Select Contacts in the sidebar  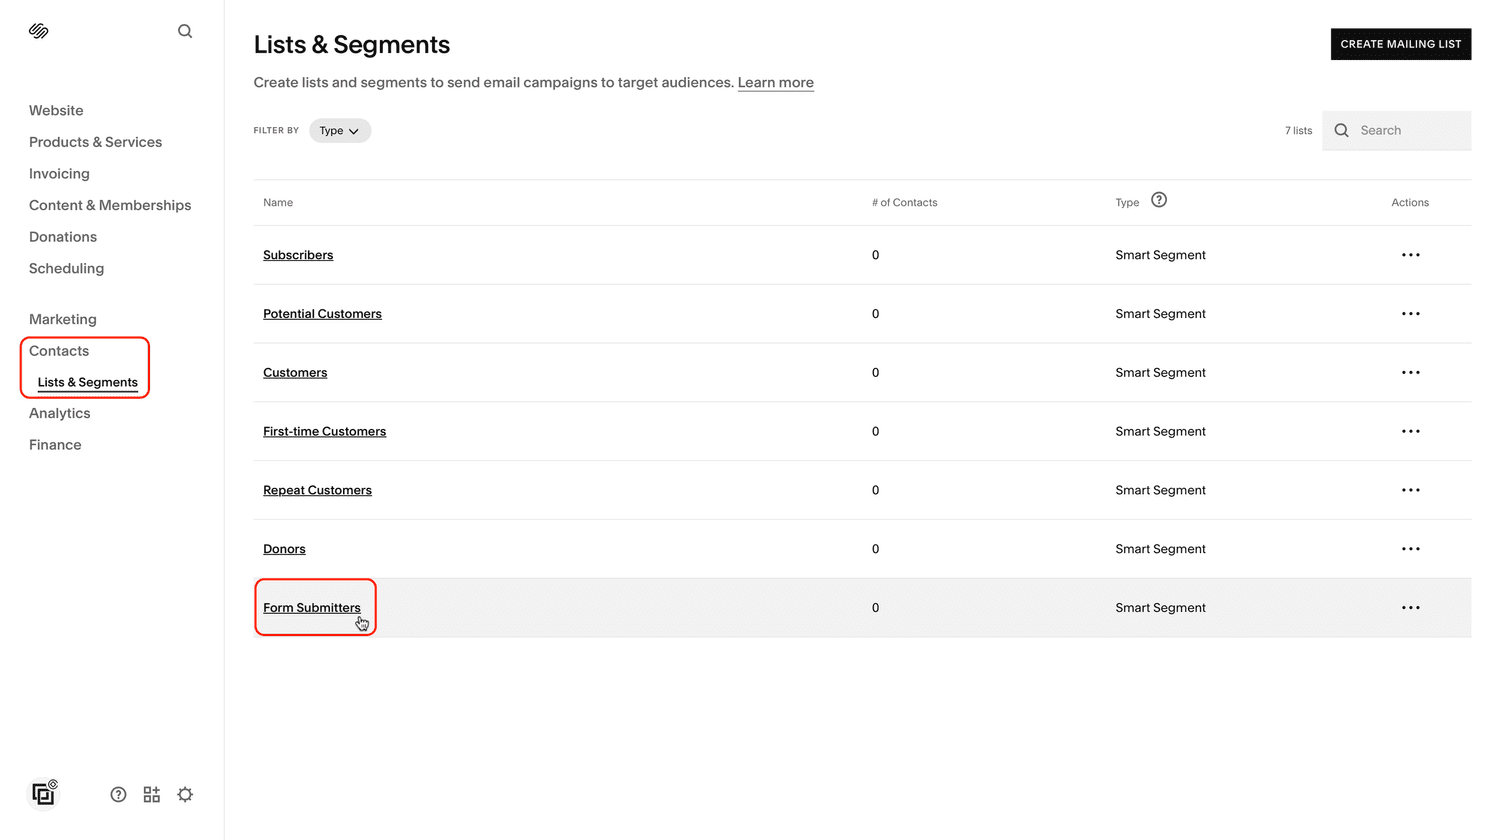59,351
